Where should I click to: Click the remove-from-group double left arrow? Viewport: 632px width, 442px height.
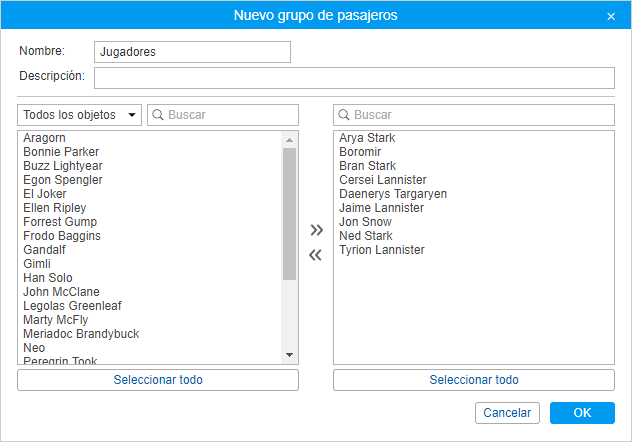(316, 255)
